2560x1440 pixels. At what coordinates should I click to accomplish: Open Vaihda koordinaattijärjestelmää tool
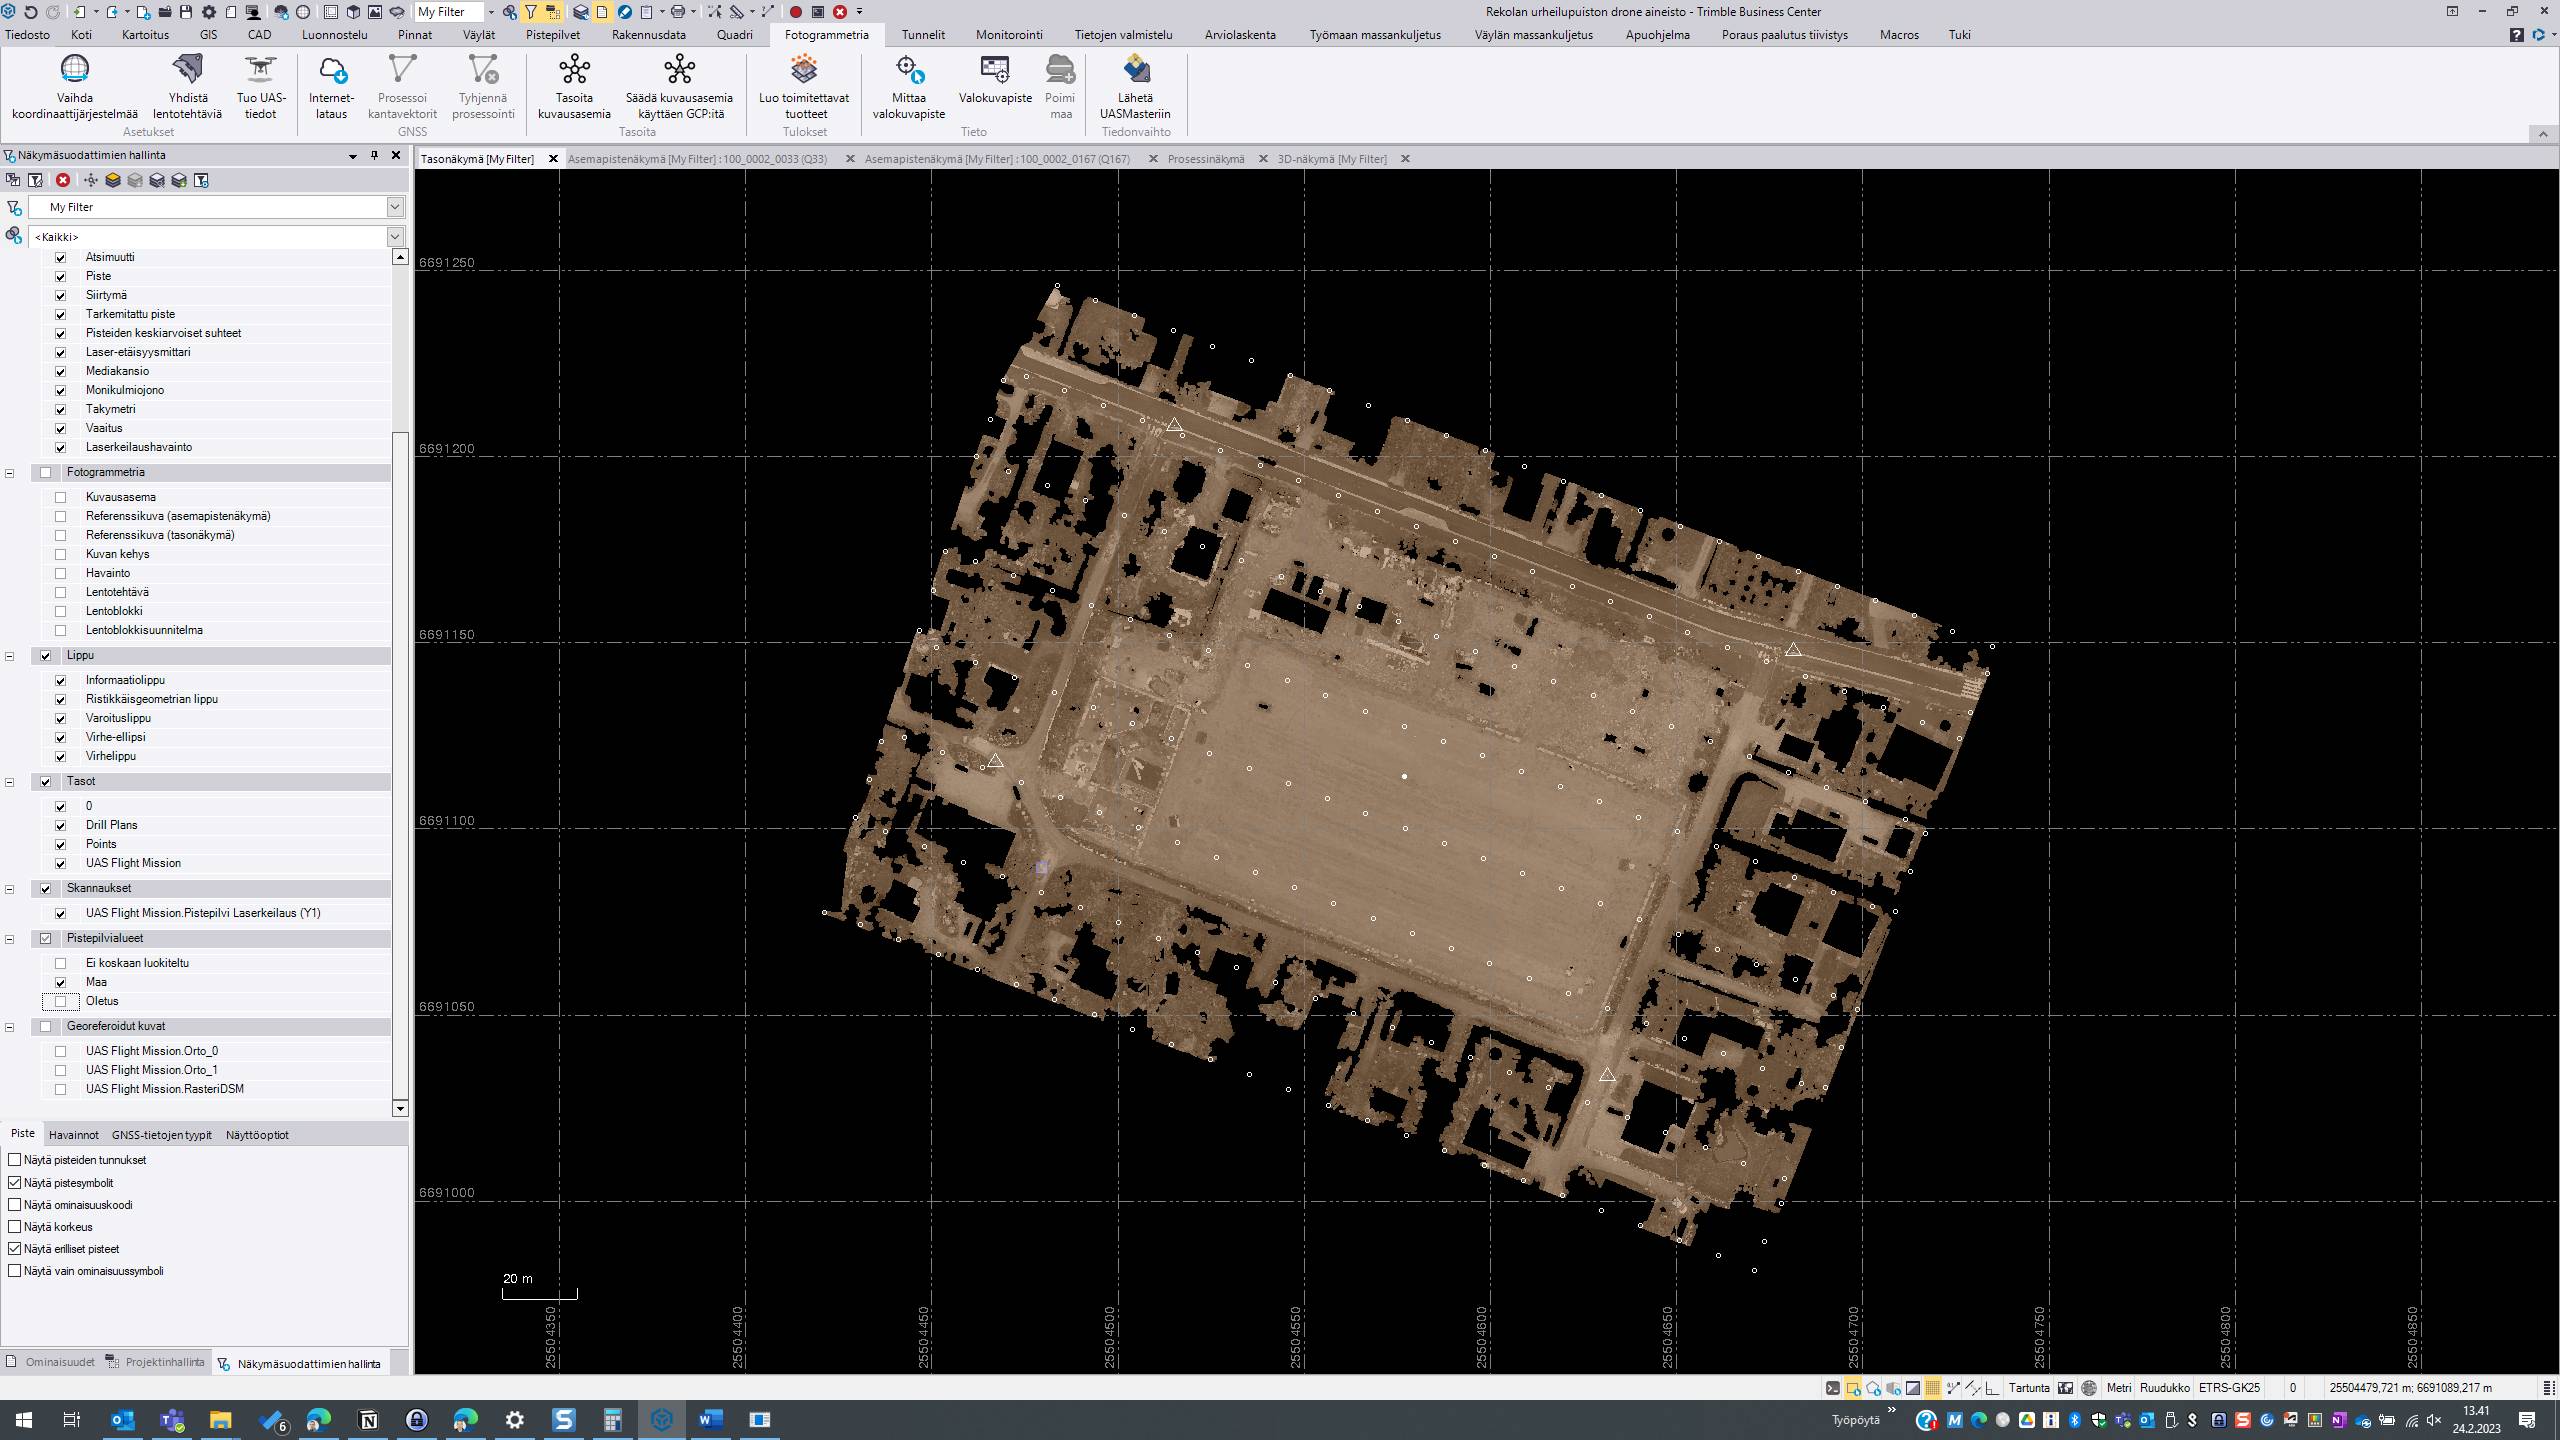pyautogui.click(x=75, y=86)
